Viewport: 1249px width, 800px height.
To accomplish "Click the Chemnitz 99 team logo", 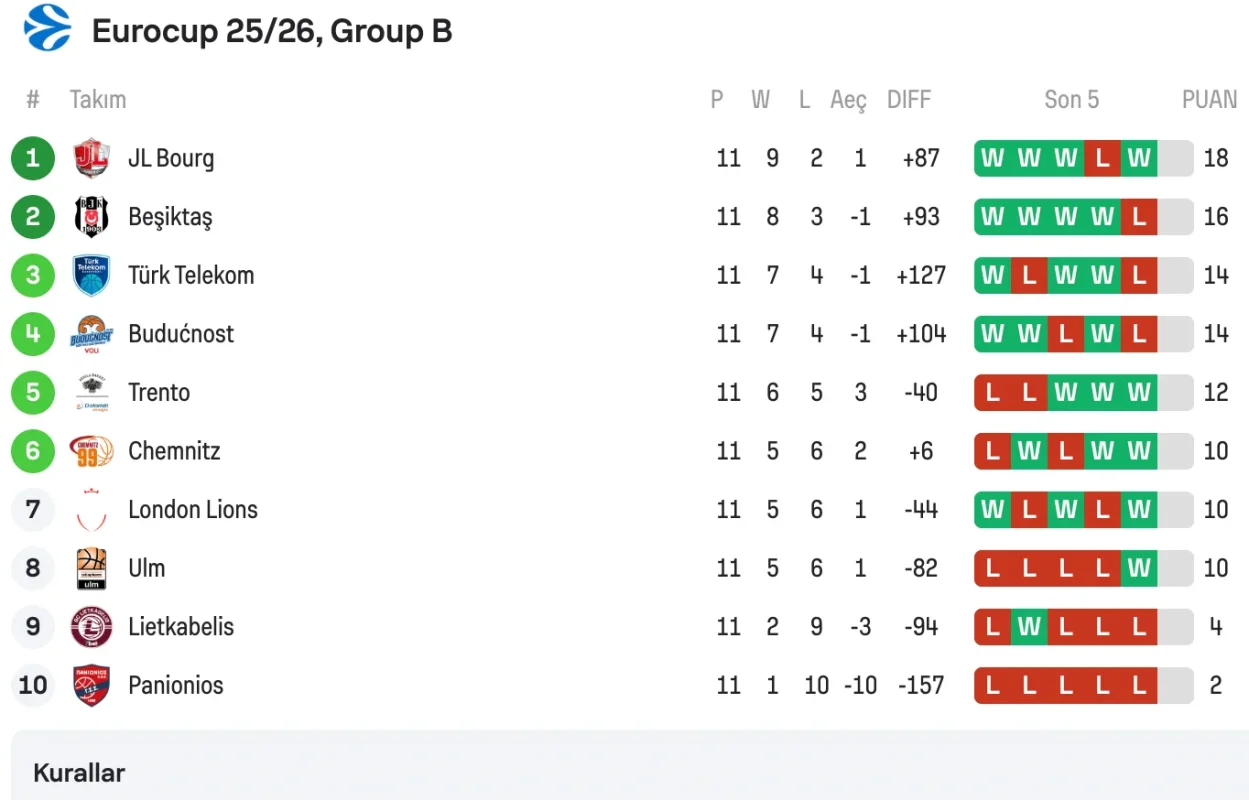I will [91, 451].
